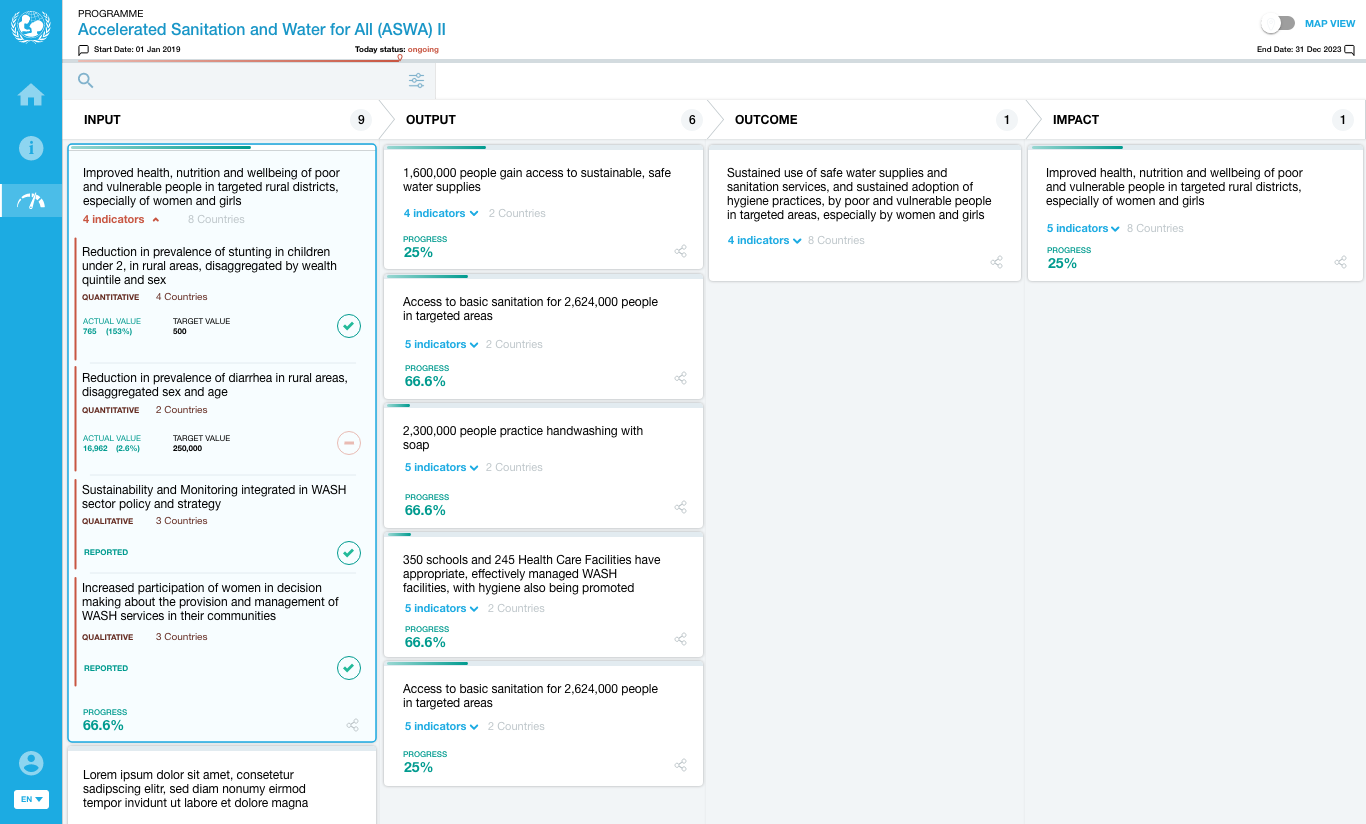Open the Home page icon
1366x824 pixels.
pyautogui.click(x=31, y=95)
